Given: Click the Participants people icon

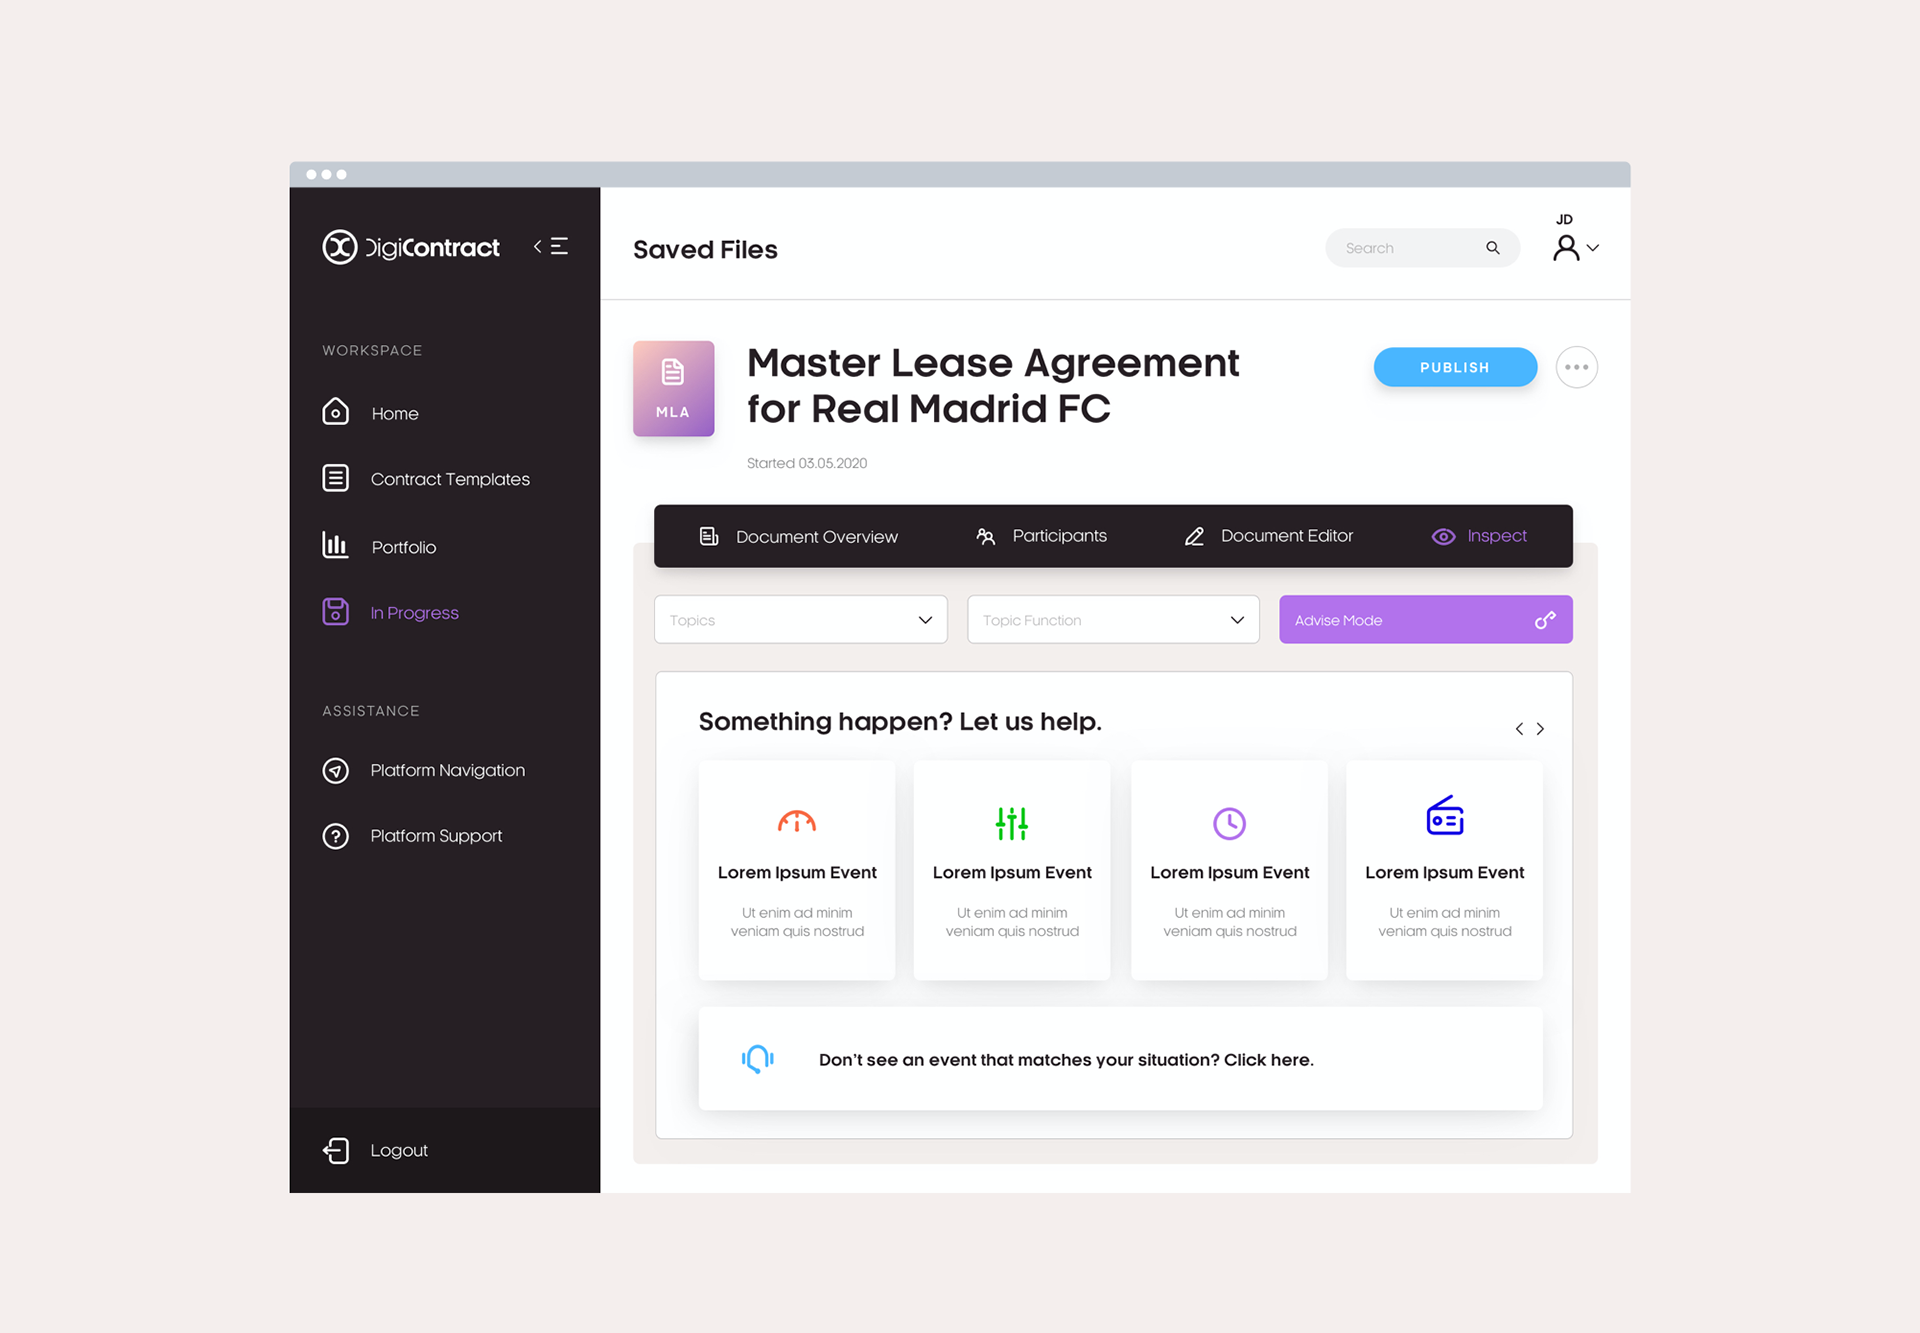Looking at the screenshot, I should click(x=985, y=536).
